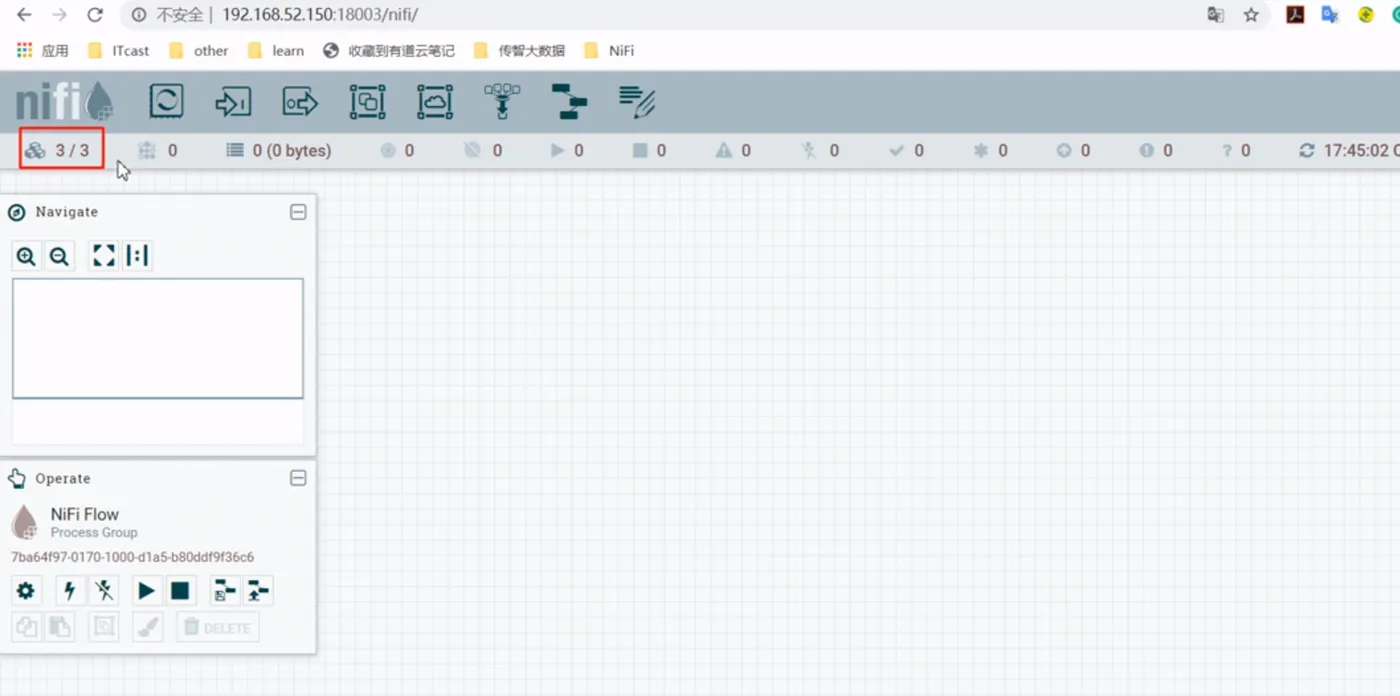1400x696 pixels.
Task: Click the Output Port component icon
Action: click(299, 101)
